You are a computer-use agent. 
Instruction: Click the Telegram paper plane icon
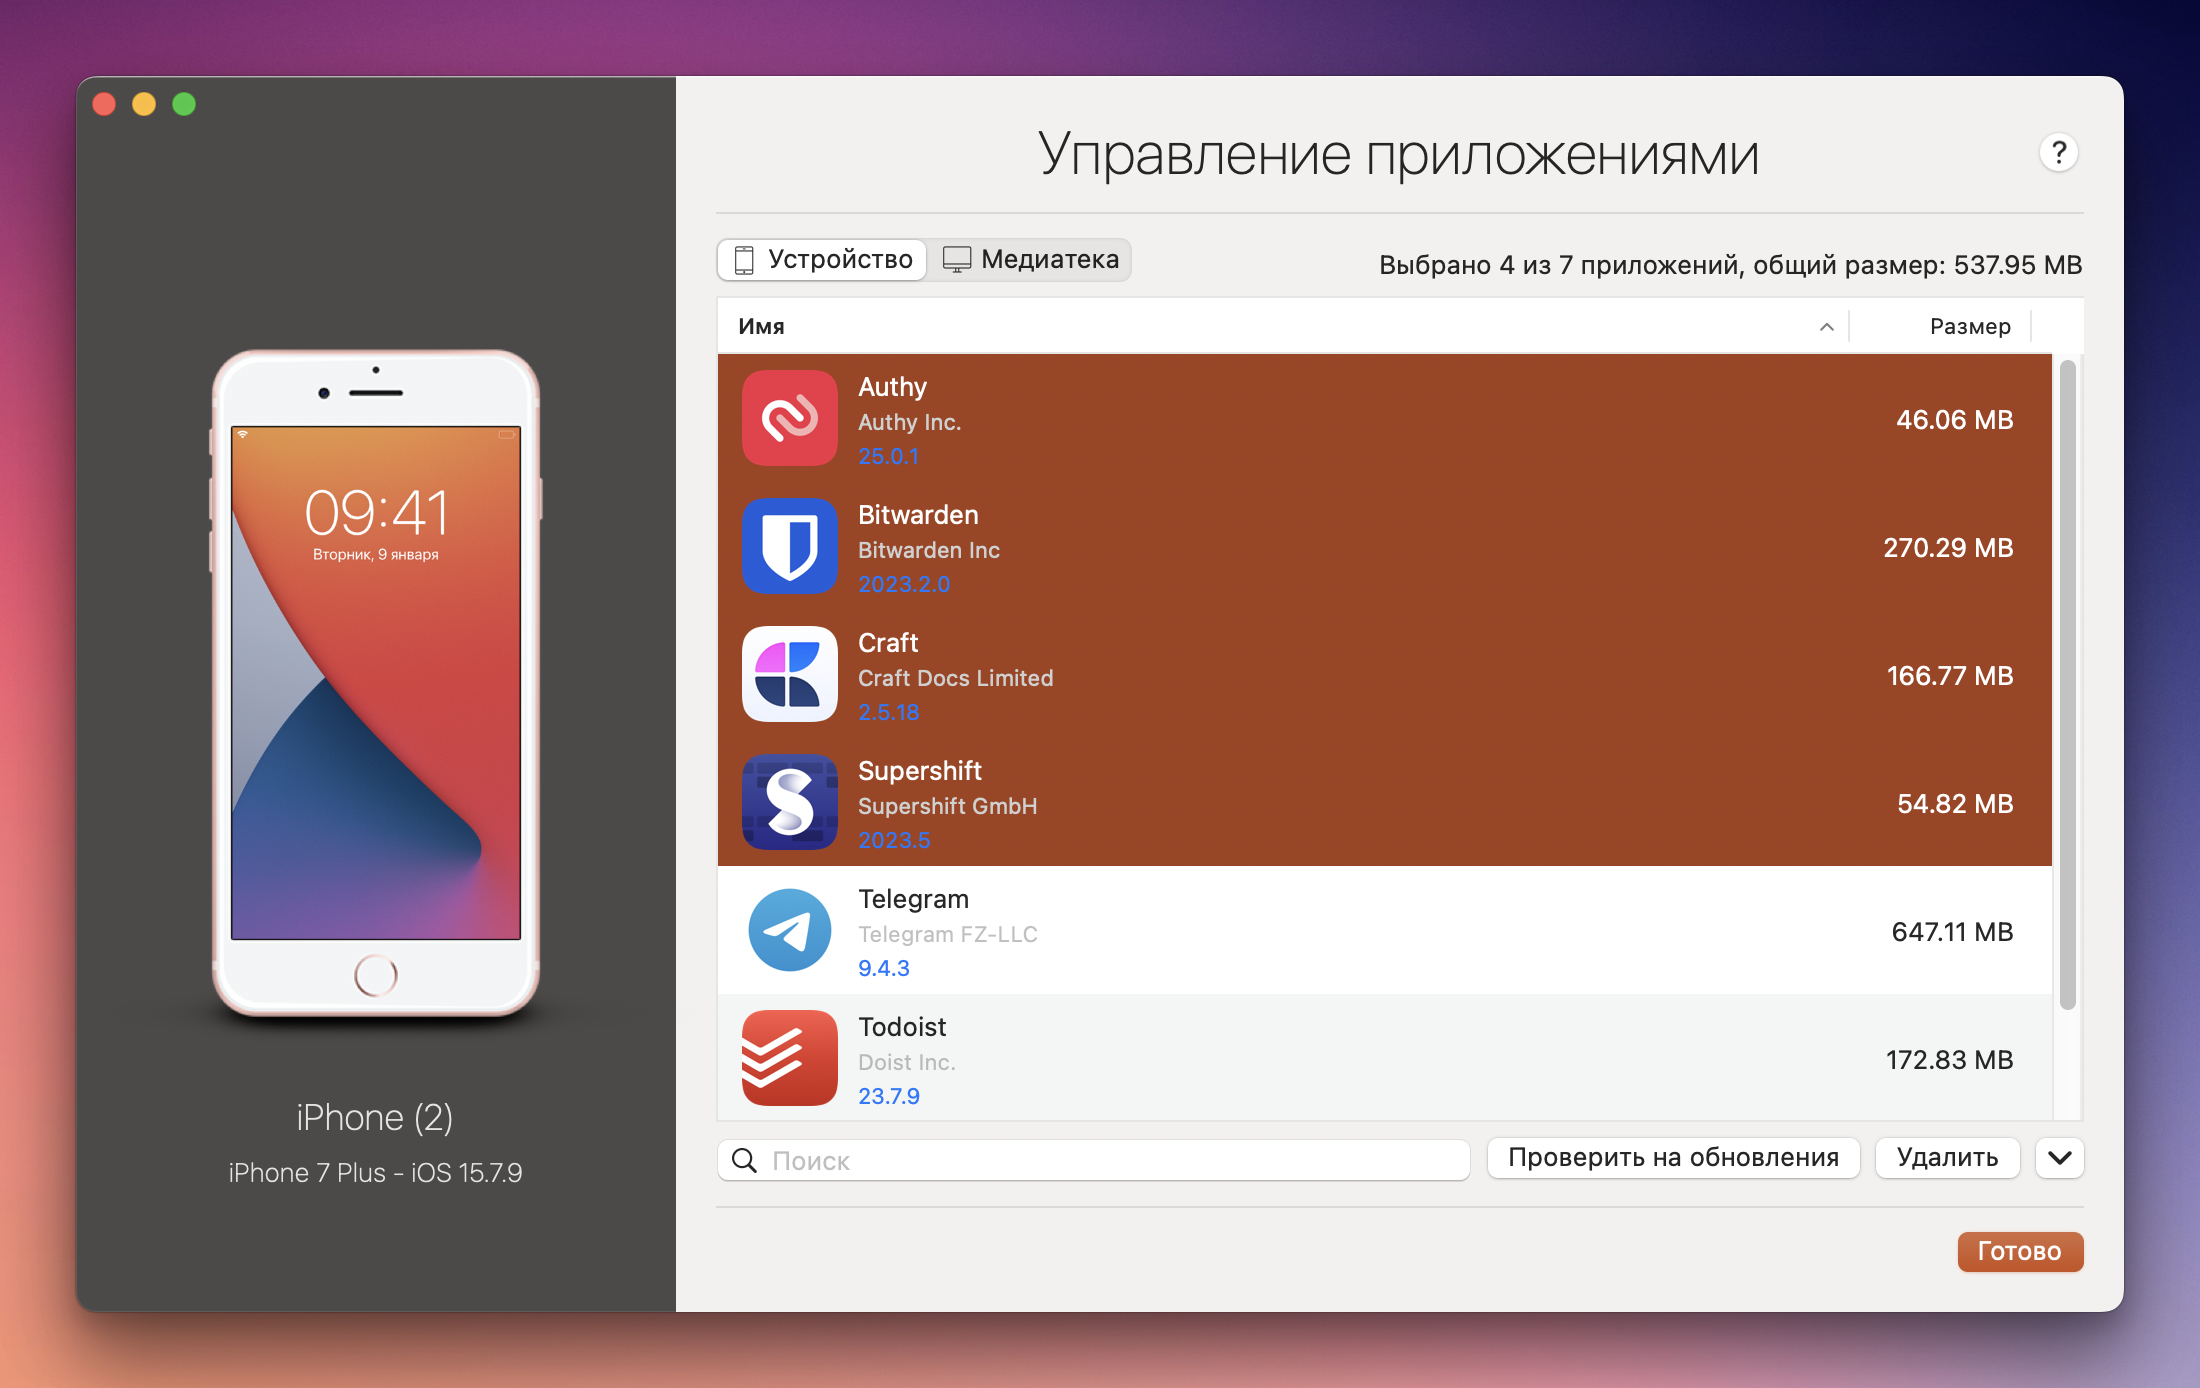pos(789,930)
